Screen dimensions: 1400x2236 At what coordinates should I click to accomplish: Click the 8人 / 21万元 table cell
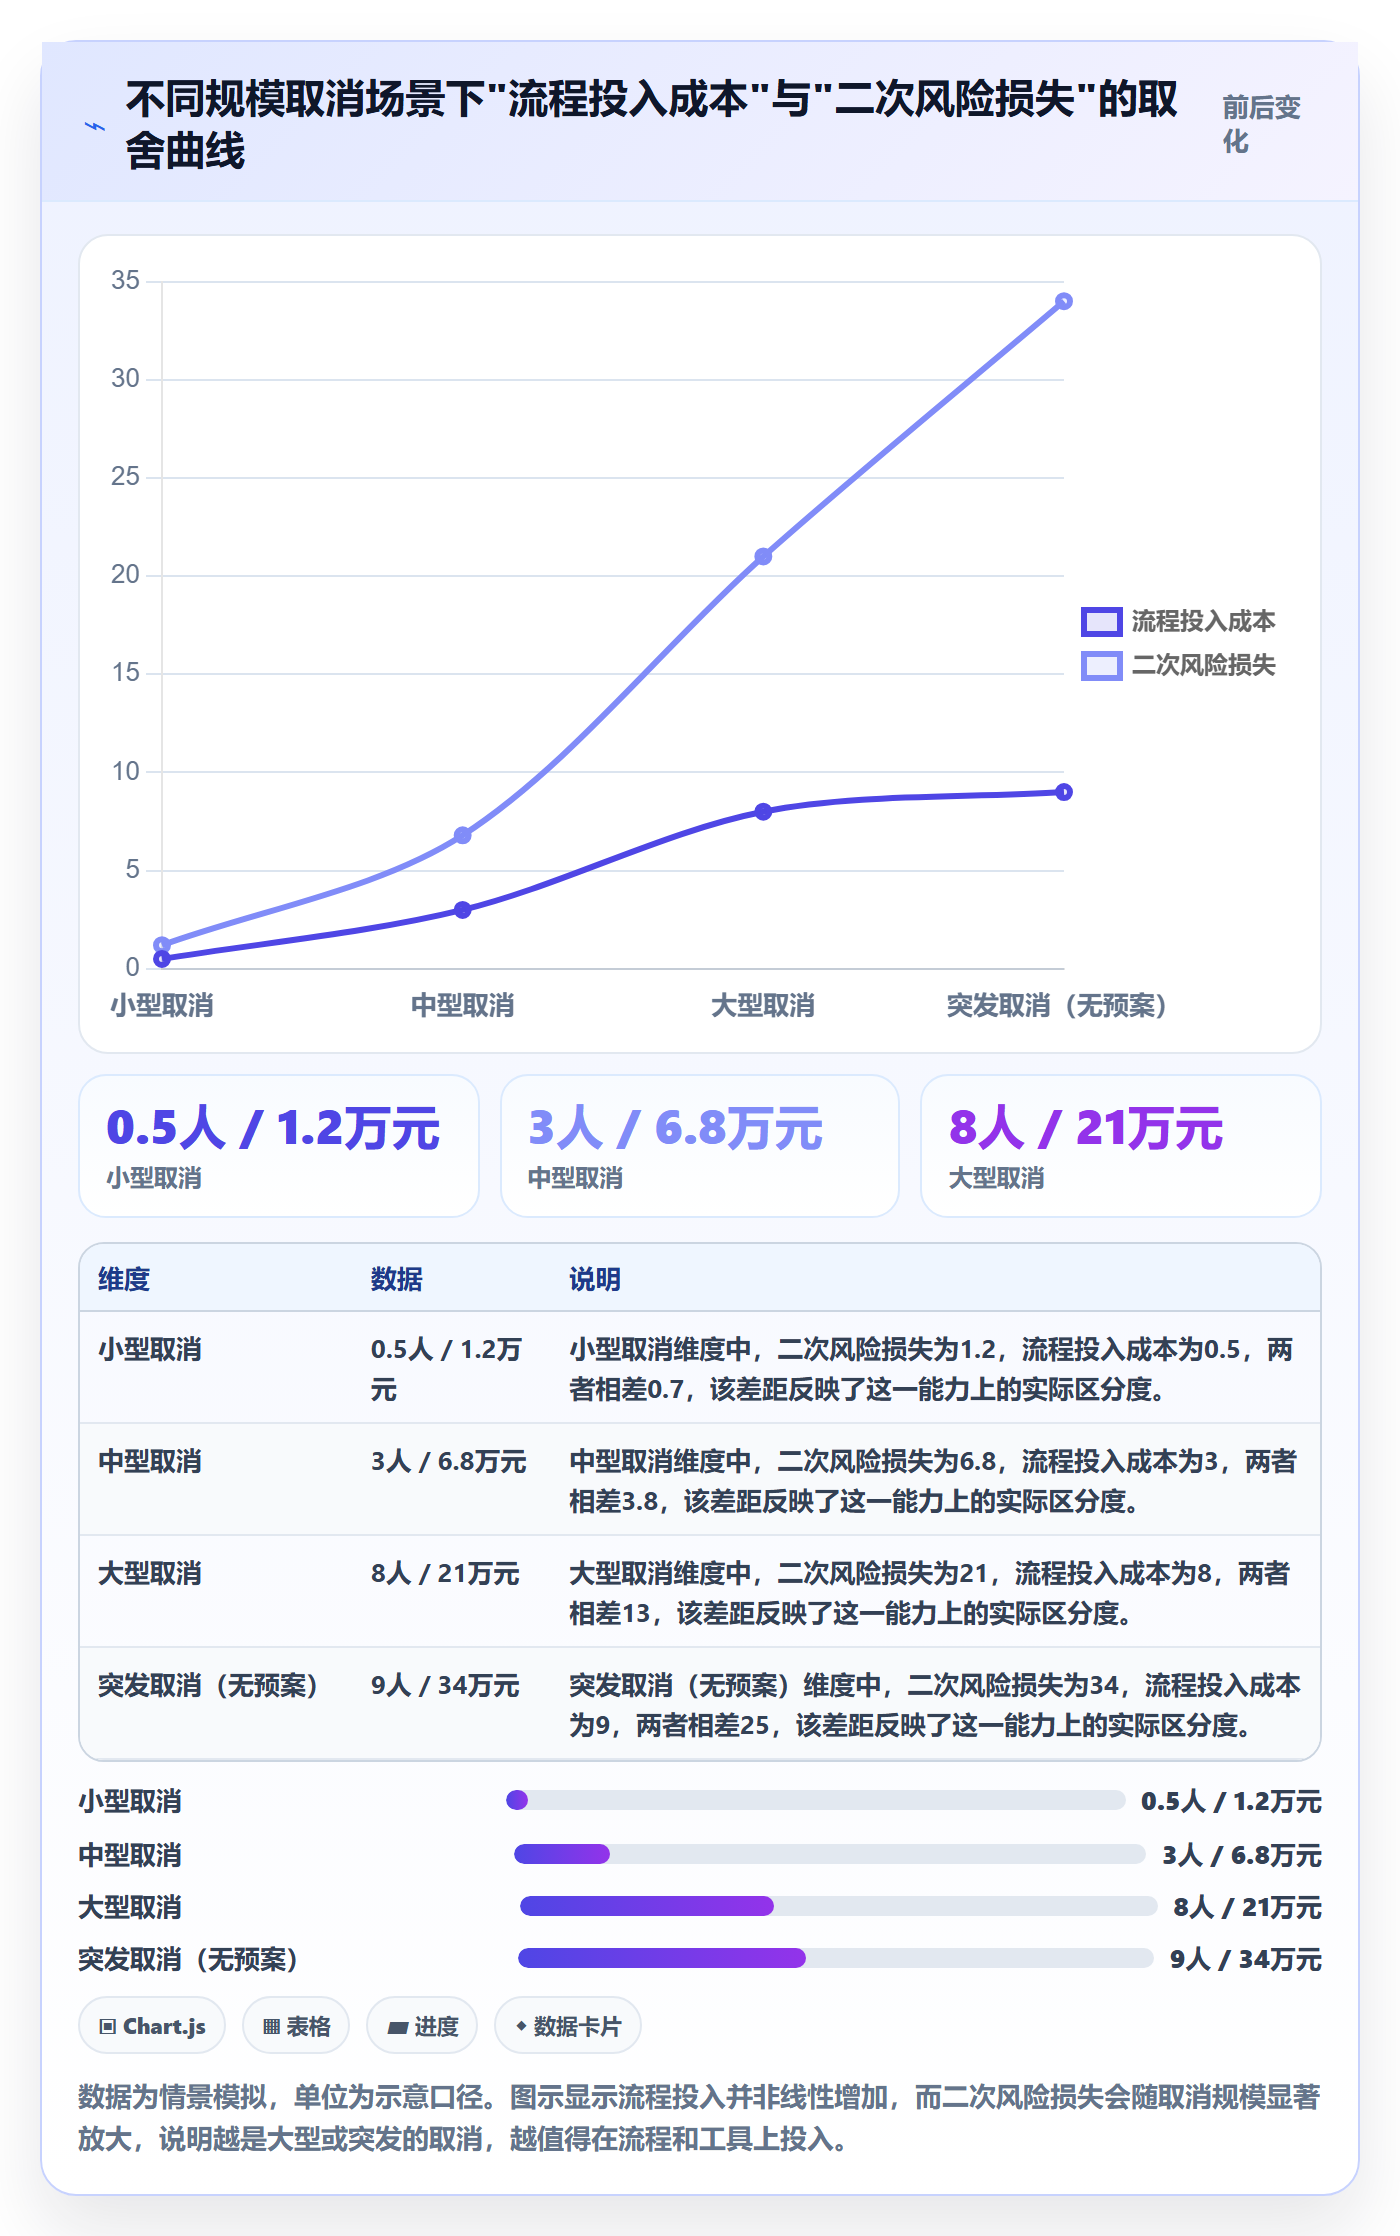(445, 1573)
